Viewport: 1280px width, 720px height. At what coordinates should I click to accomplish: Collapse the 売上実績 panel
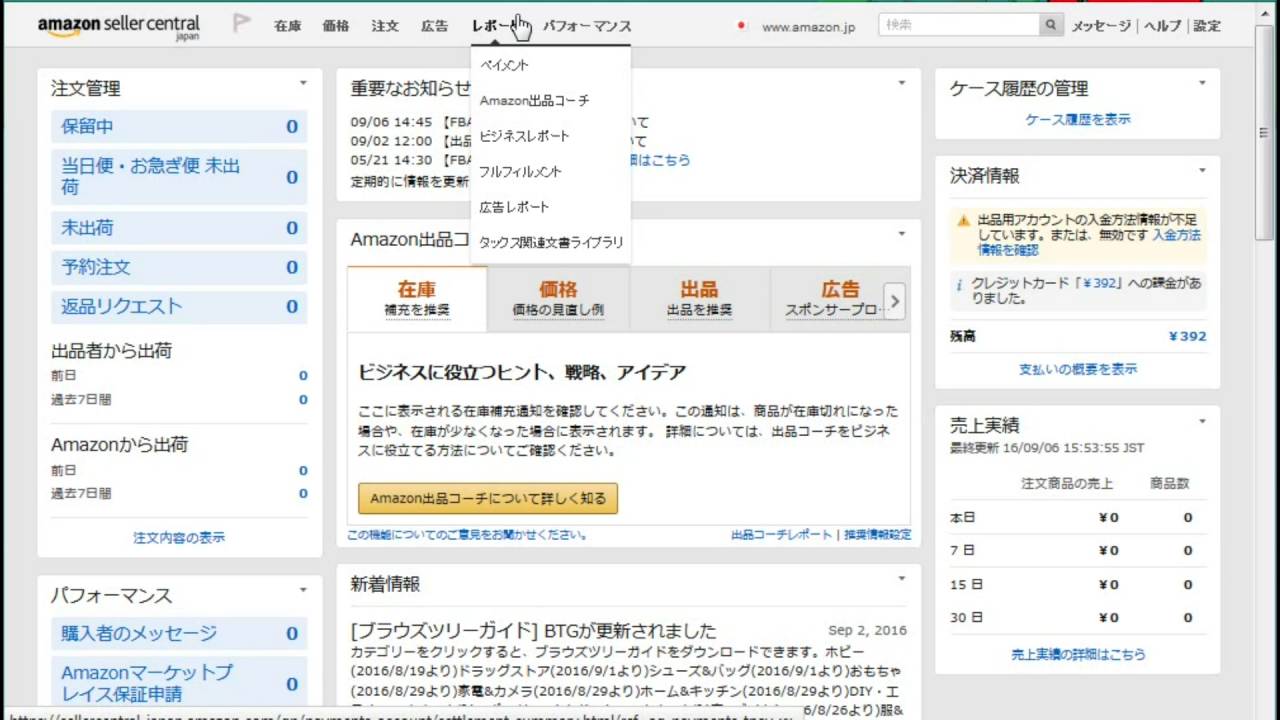(x=1201, y=421)
